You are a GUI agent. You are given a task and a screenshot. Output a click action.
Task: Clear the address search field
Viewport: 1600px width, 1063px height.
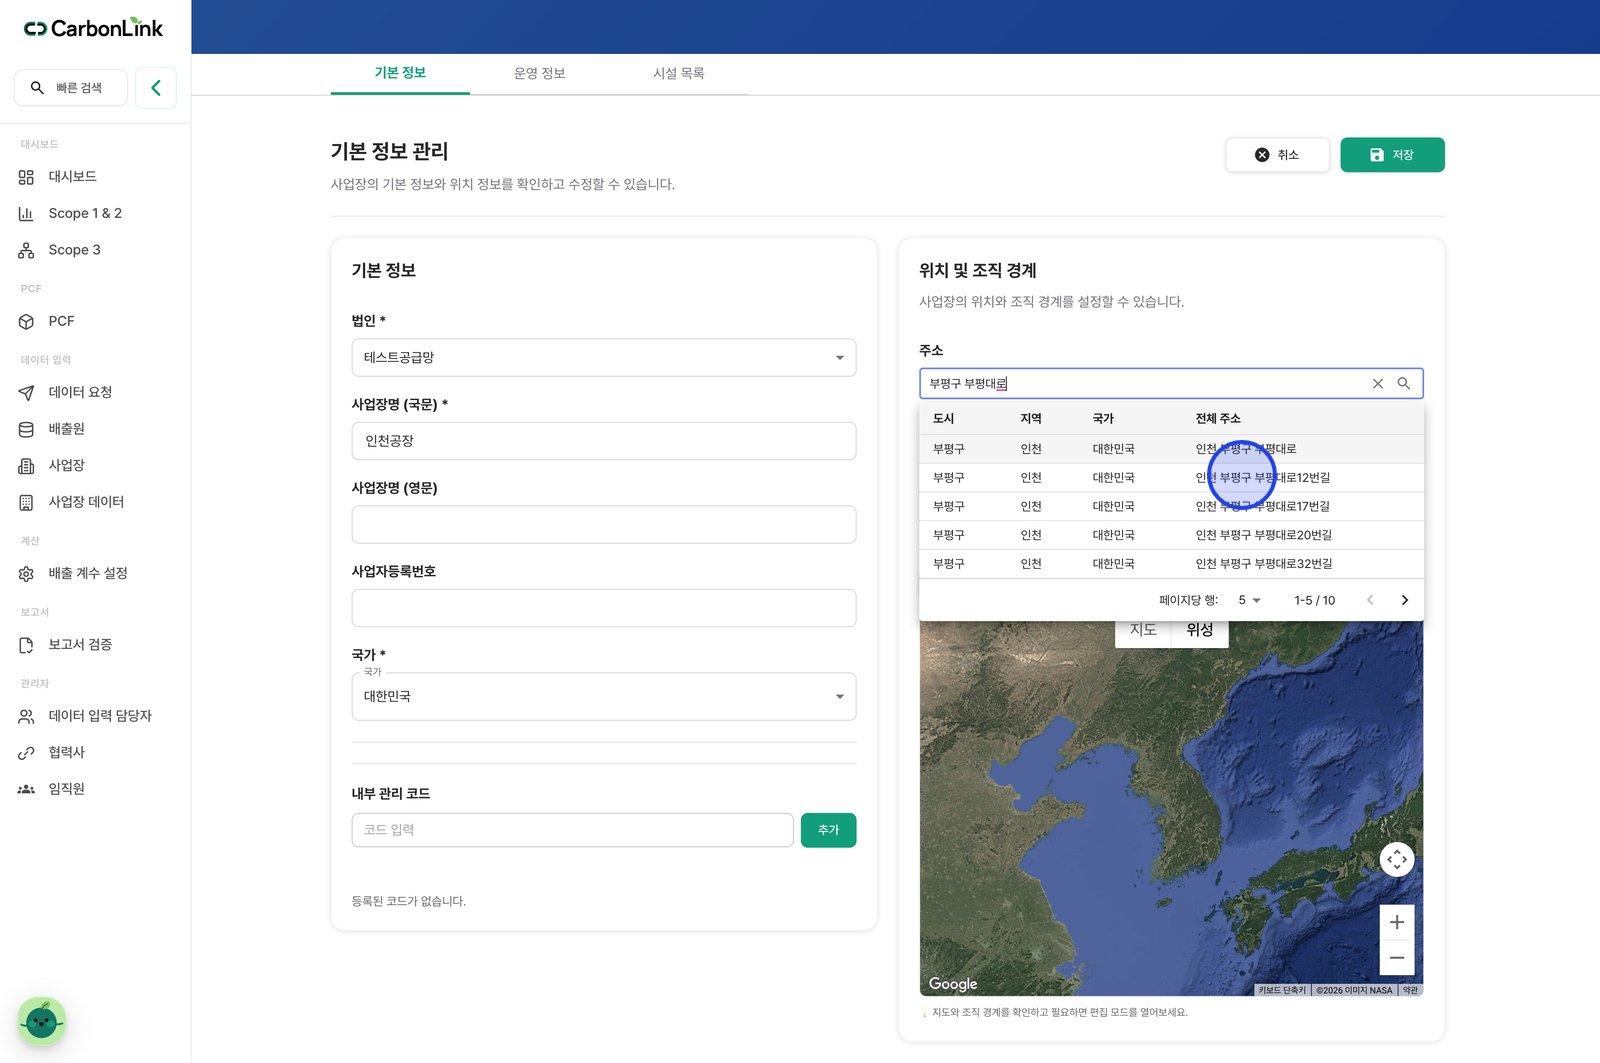(1378, 384)
